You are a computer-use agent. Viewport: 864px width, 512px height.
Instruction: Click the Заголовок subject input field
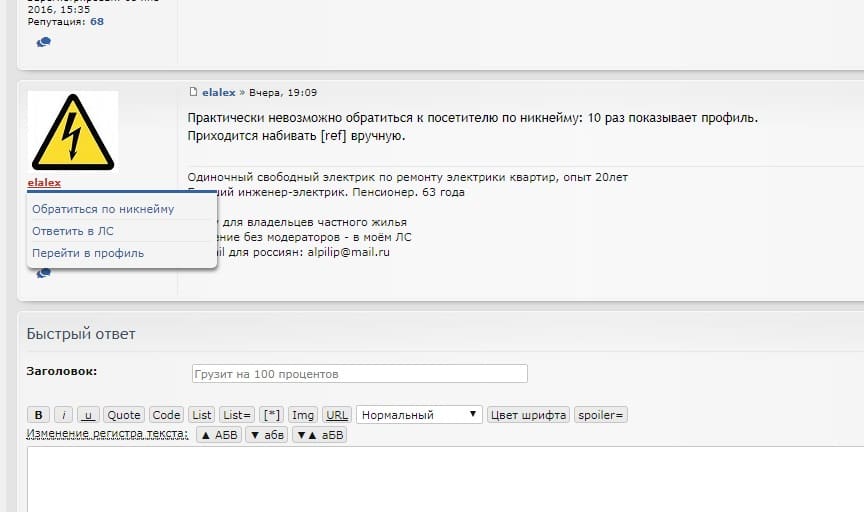tap(359, 374)
